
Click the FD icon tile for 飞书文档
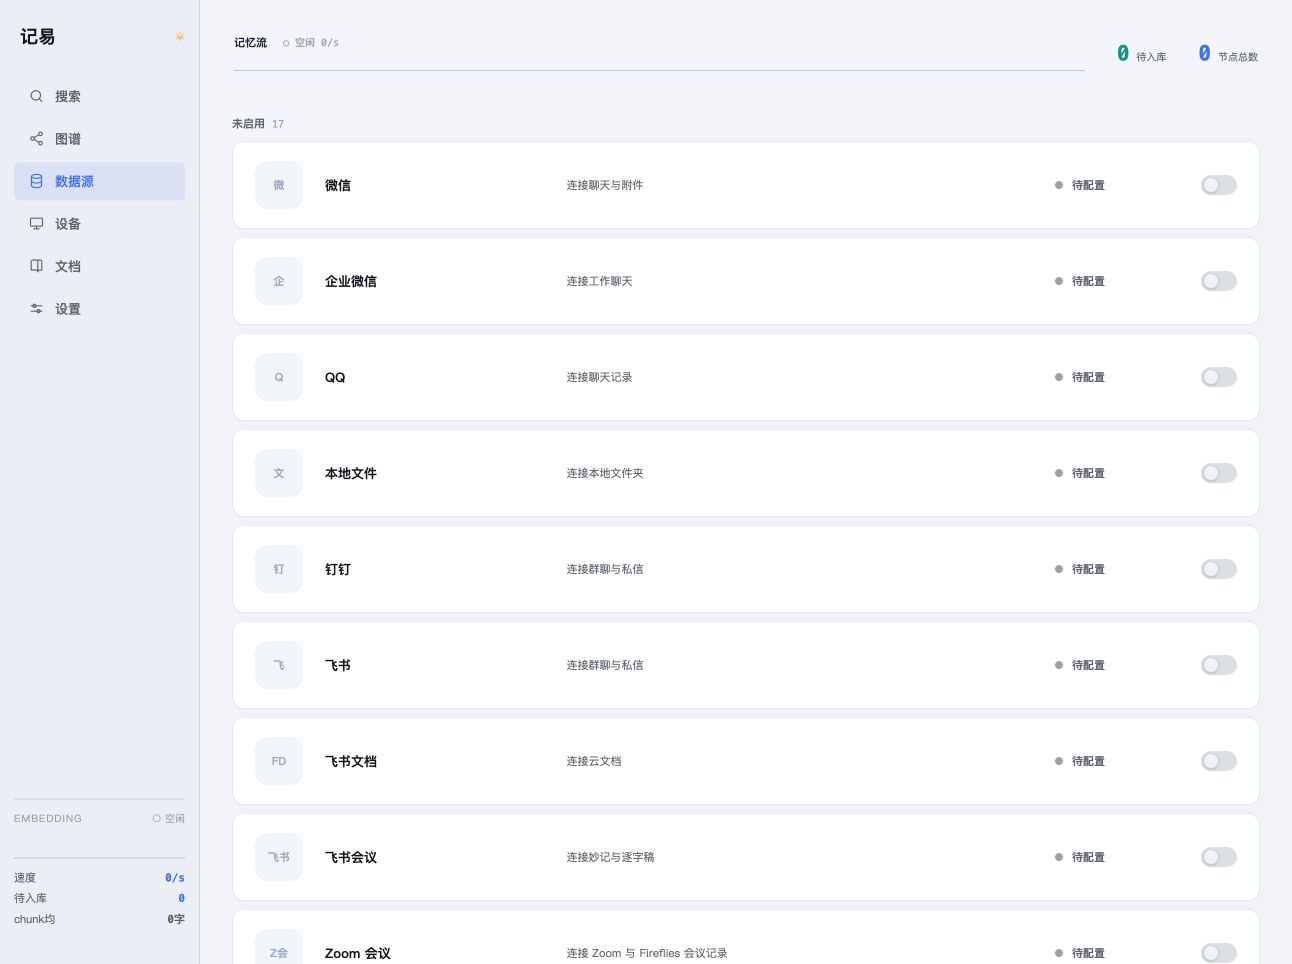(279, 761)
